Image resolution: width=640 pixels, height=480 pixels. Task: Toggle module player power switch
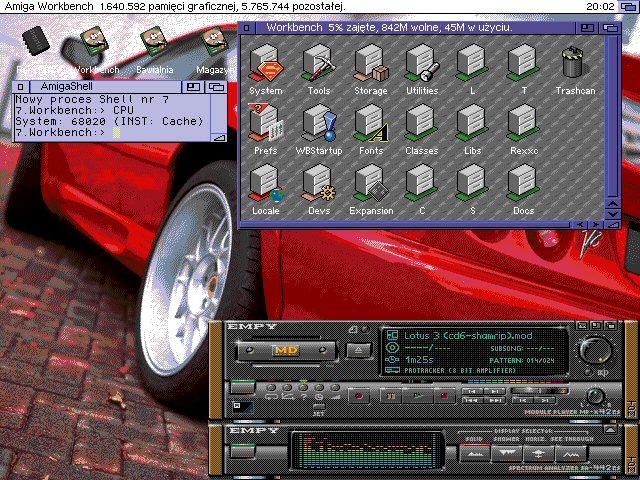point(242,387)
